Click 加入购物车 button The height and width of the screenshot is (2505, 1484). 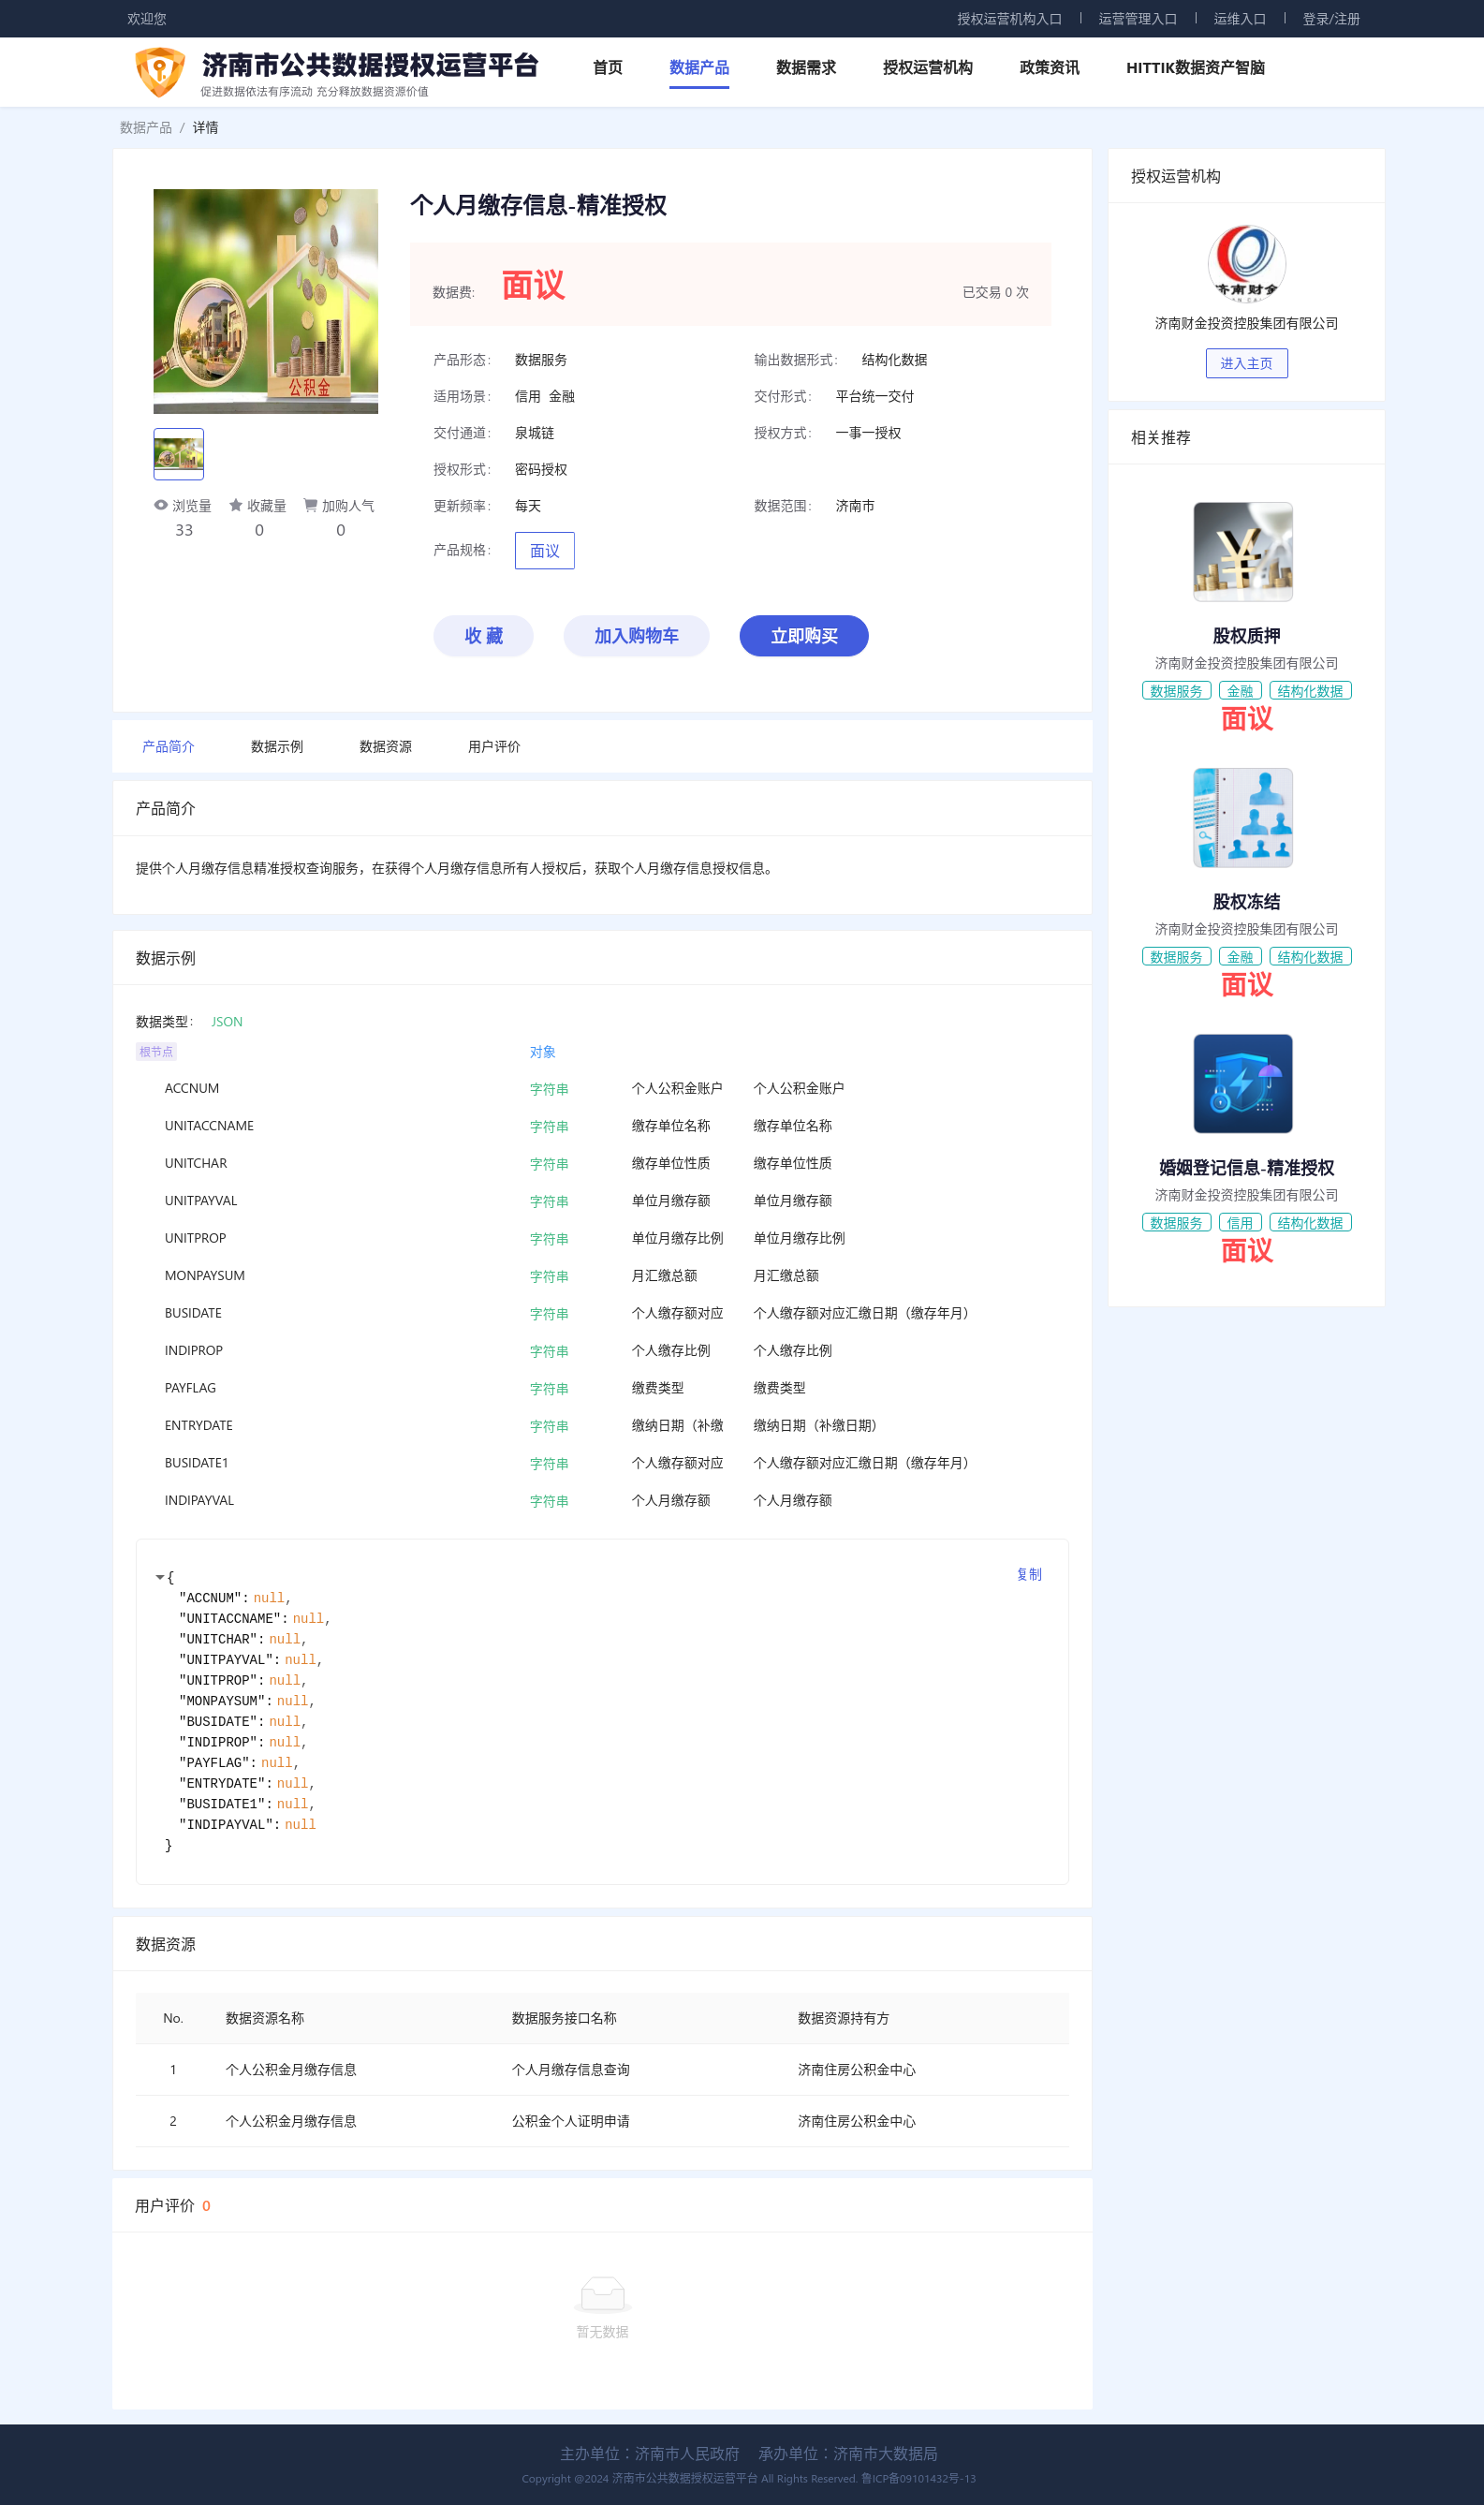[x=636, y=636]
